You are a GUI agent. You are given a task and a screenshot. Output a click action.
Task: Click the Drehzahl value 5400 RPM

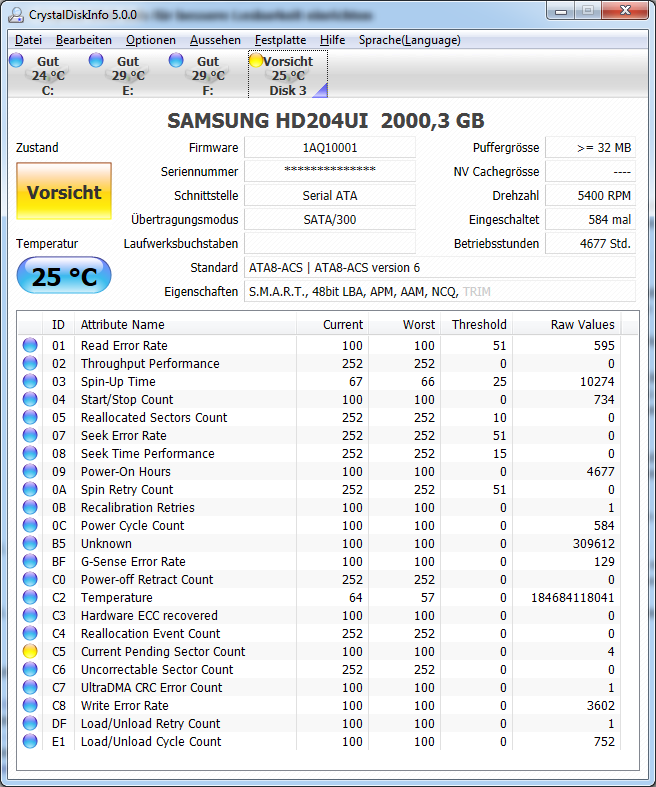coord(590,195)
